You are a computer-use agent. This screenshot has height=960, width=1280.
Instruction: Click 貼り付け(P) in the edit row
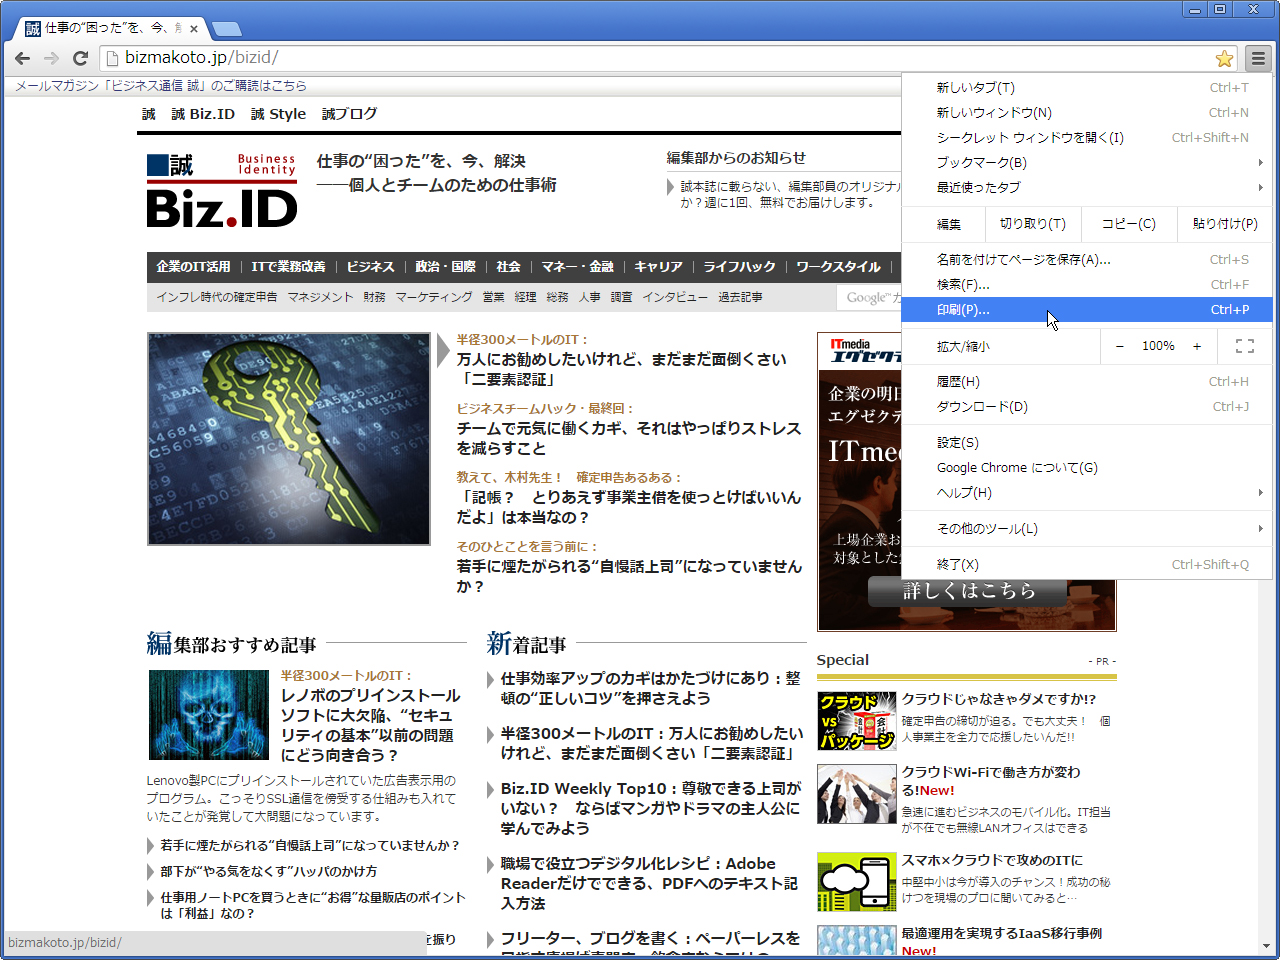pos(1225,224)
